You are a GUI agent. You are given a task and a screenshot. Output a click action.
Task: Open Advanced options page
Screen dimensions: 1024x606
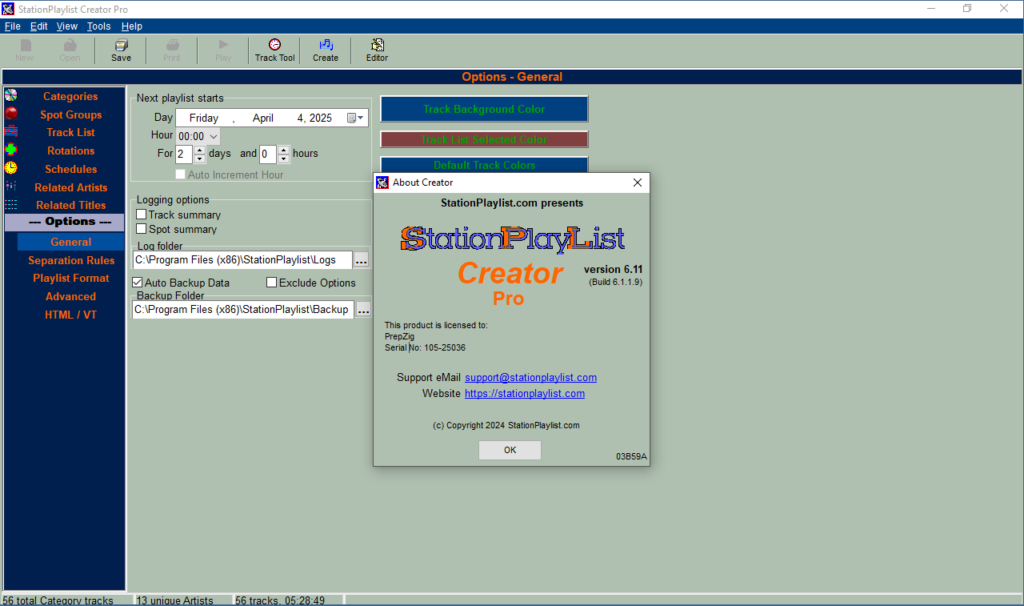[x=71, y=296]
